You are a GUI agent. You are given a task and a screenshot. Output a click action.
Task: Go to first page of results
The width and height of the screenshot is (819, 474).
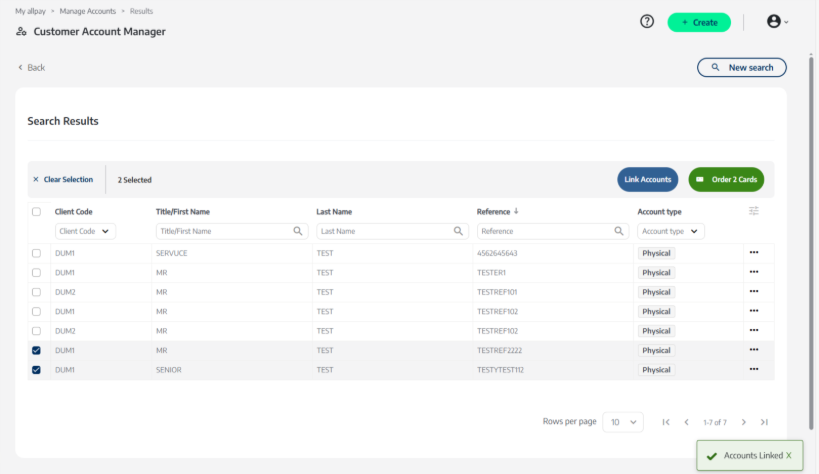666,422
